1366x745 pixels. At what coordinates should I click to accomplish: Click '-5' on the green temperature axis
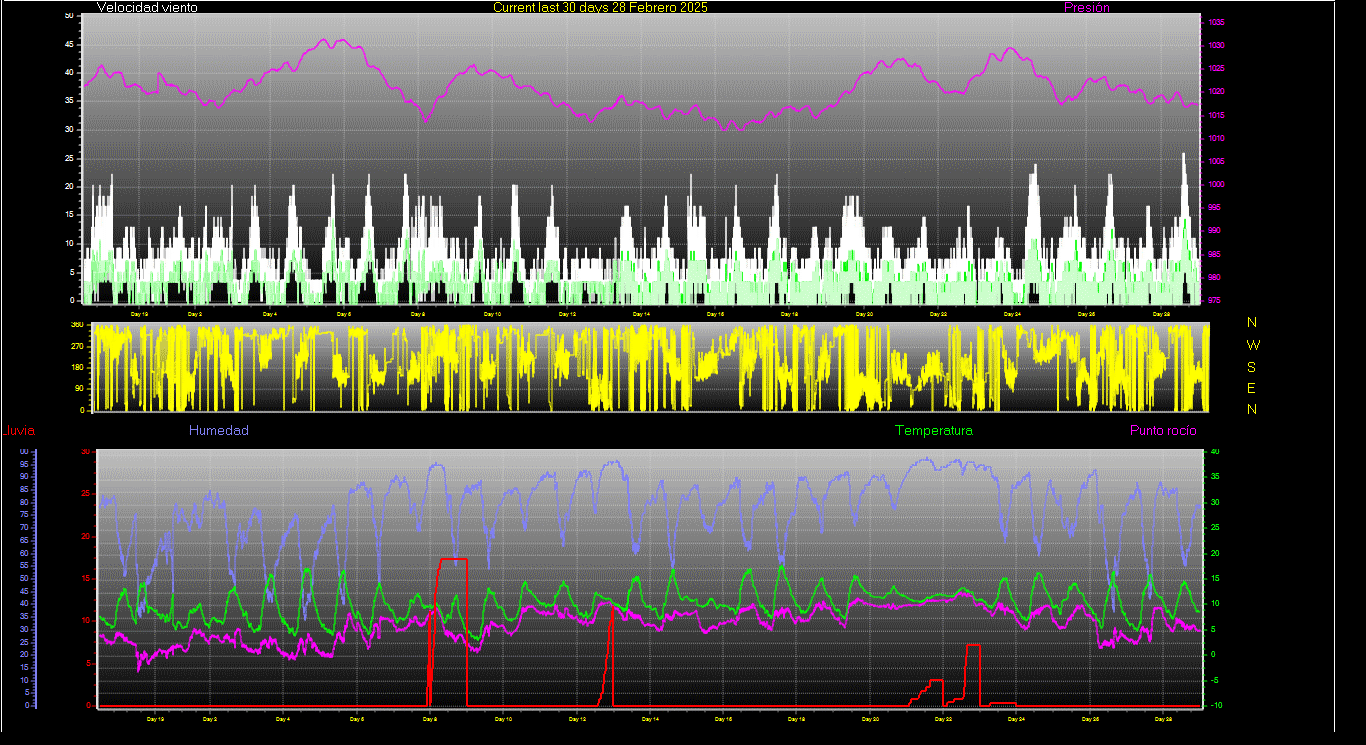(1214, 680)
